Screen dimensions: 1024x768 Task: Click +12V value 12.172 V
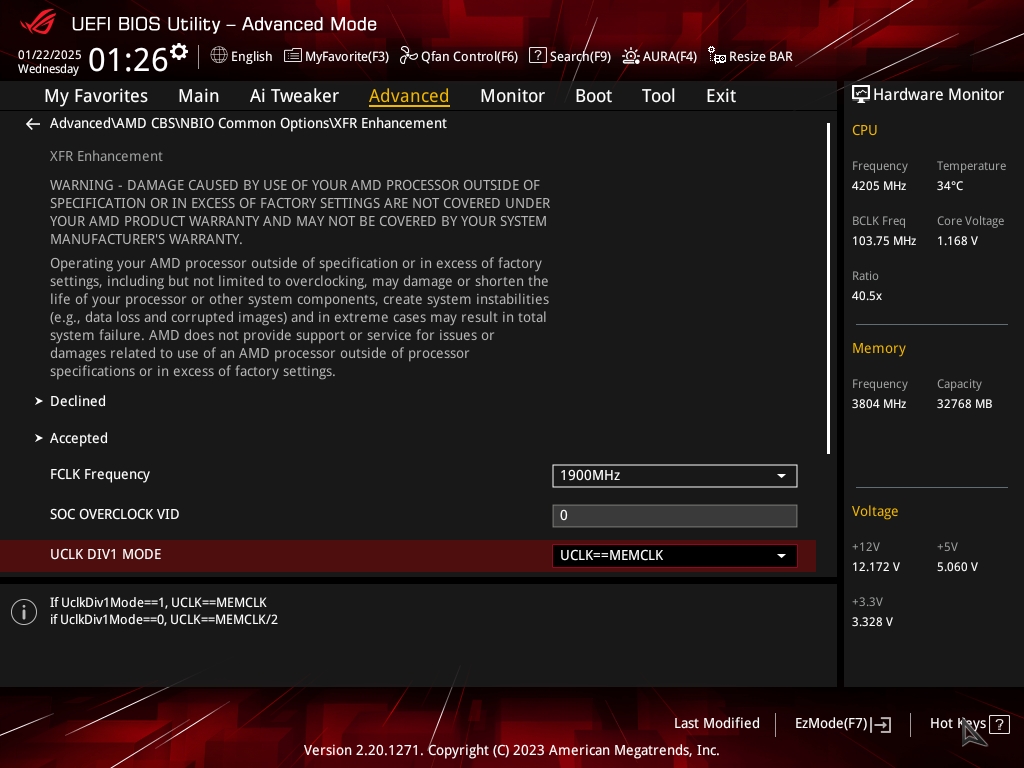click(x=876, y=567)
